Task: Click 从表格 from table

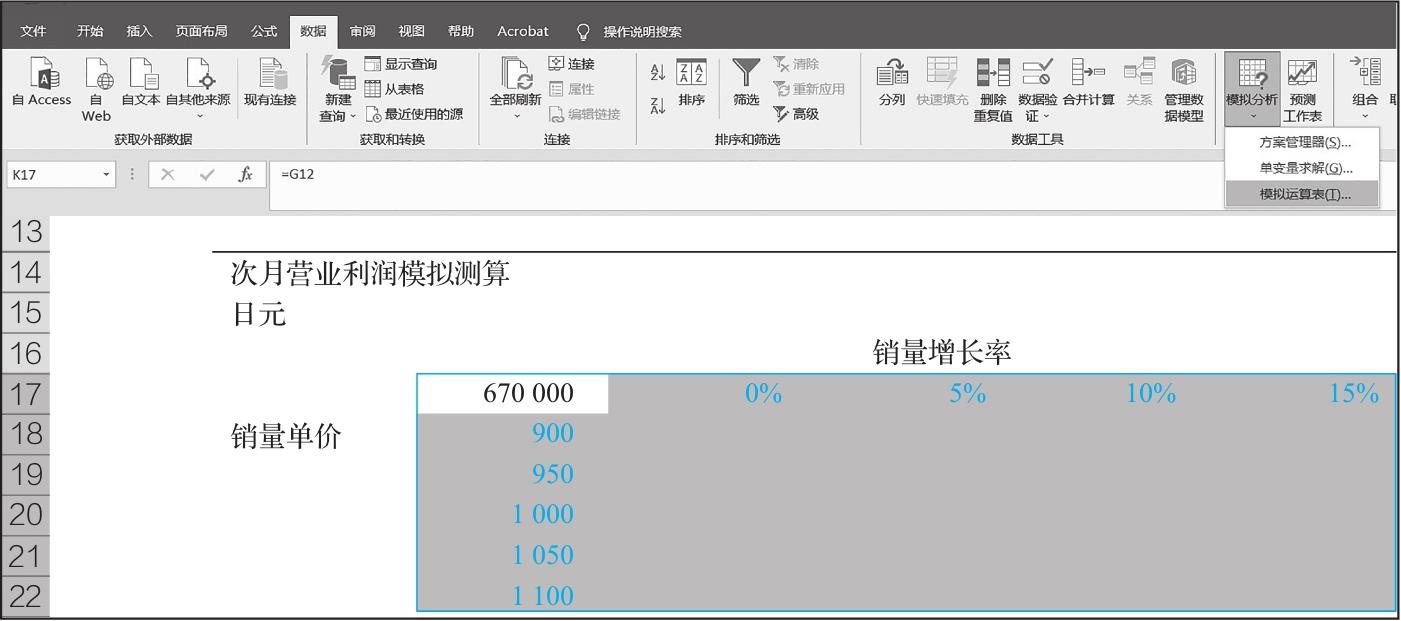Action: coord(393,89)
